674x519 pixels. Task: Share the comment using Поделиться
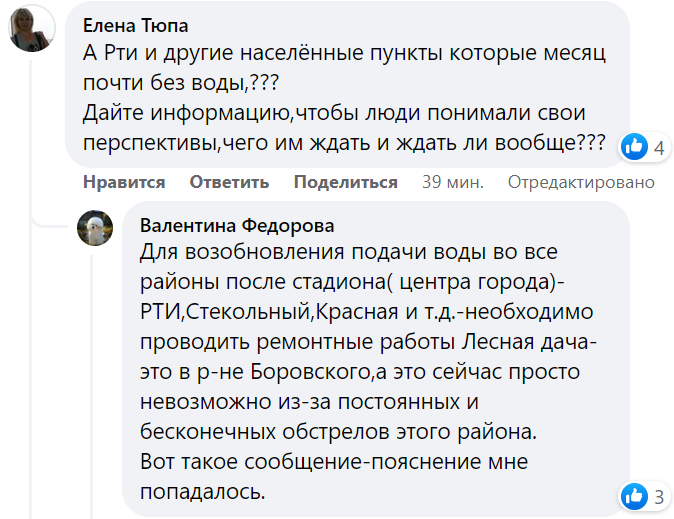pos(345,182)
